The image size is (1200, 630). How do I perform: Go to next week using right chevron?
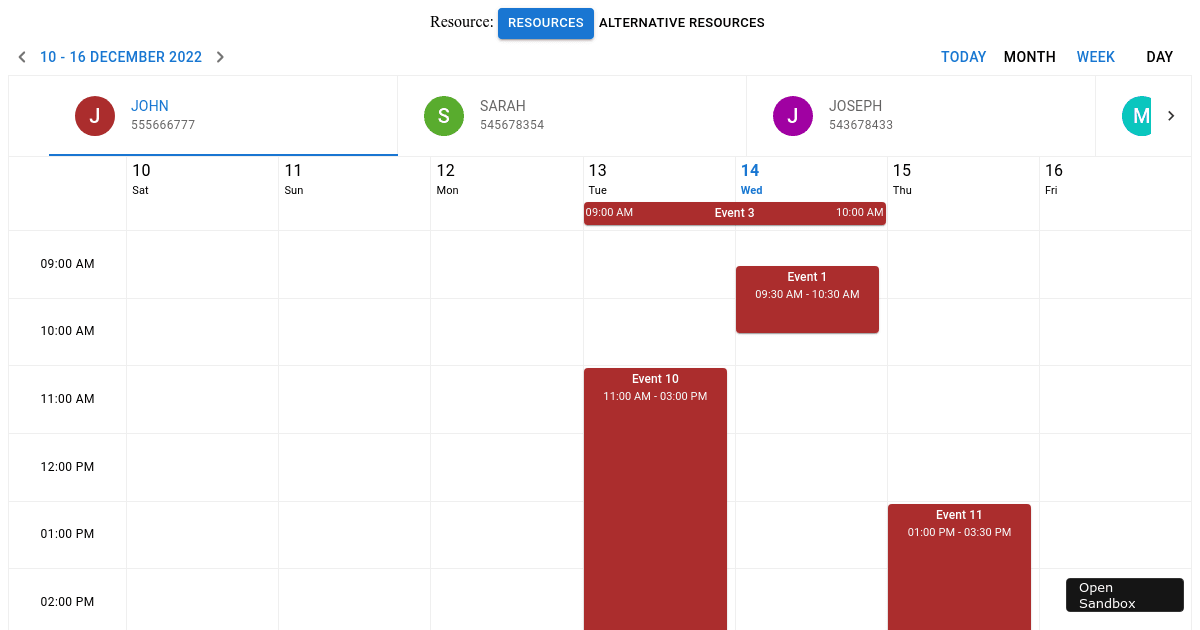pos(220,57)
